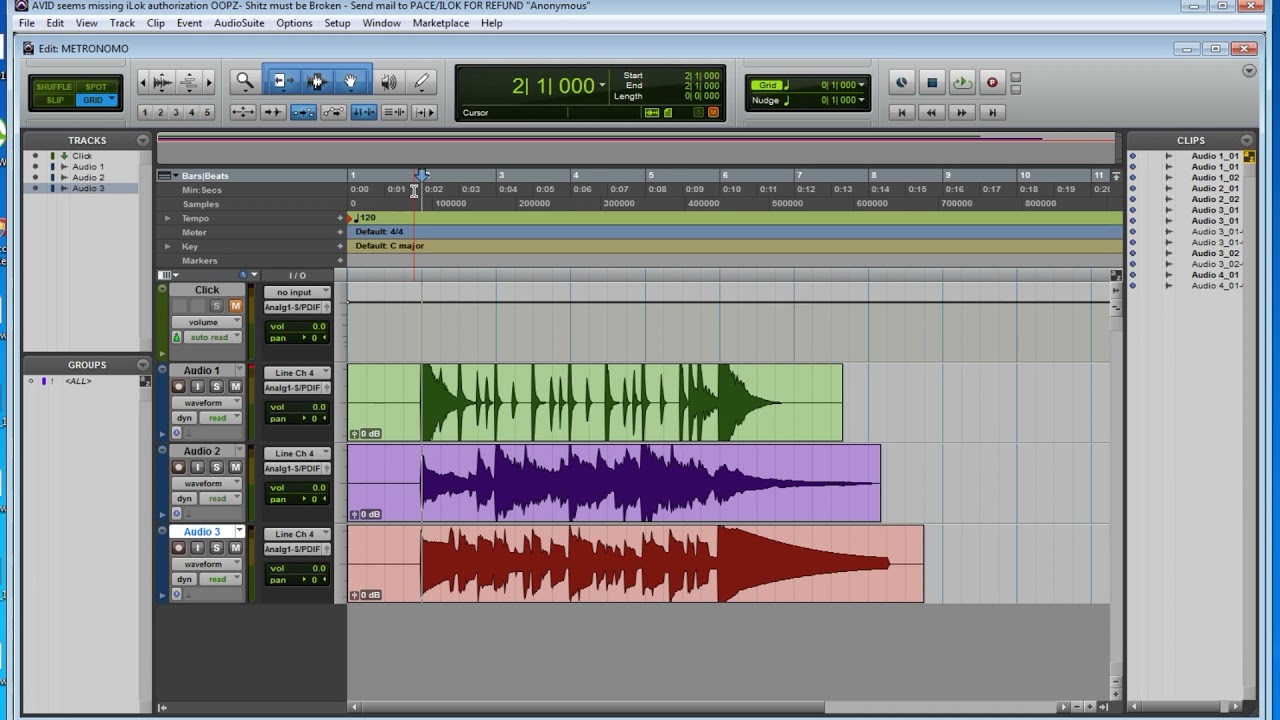The image size is (1280, 720).
Task: Open Audio 1 Line Ch 4 input selector
Action: pyautogui.click(x=297, y=373)
